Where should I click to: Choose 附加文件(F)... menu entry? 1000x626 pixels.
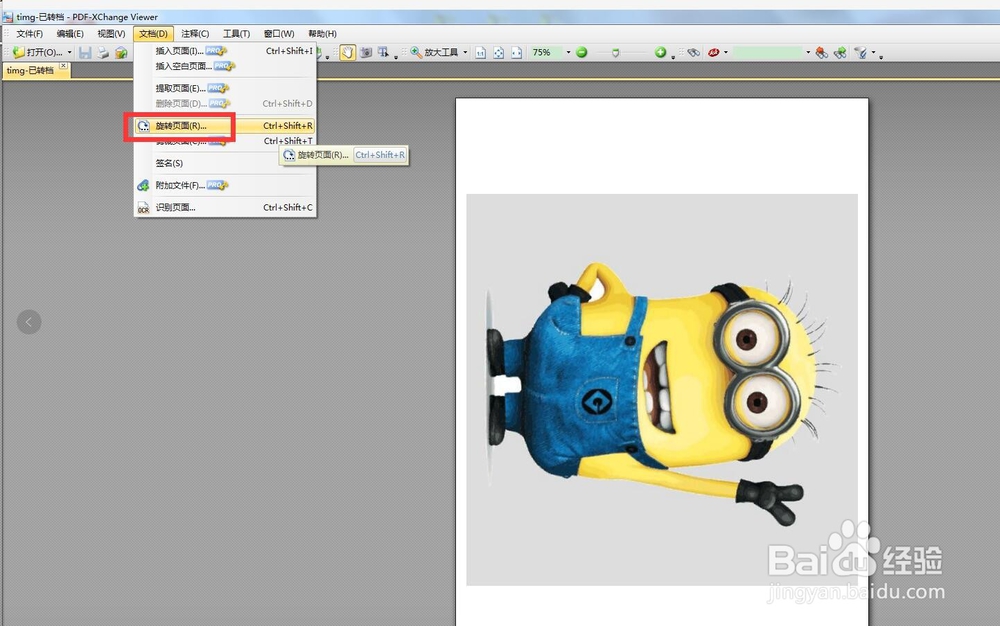[x=224, y=186]
